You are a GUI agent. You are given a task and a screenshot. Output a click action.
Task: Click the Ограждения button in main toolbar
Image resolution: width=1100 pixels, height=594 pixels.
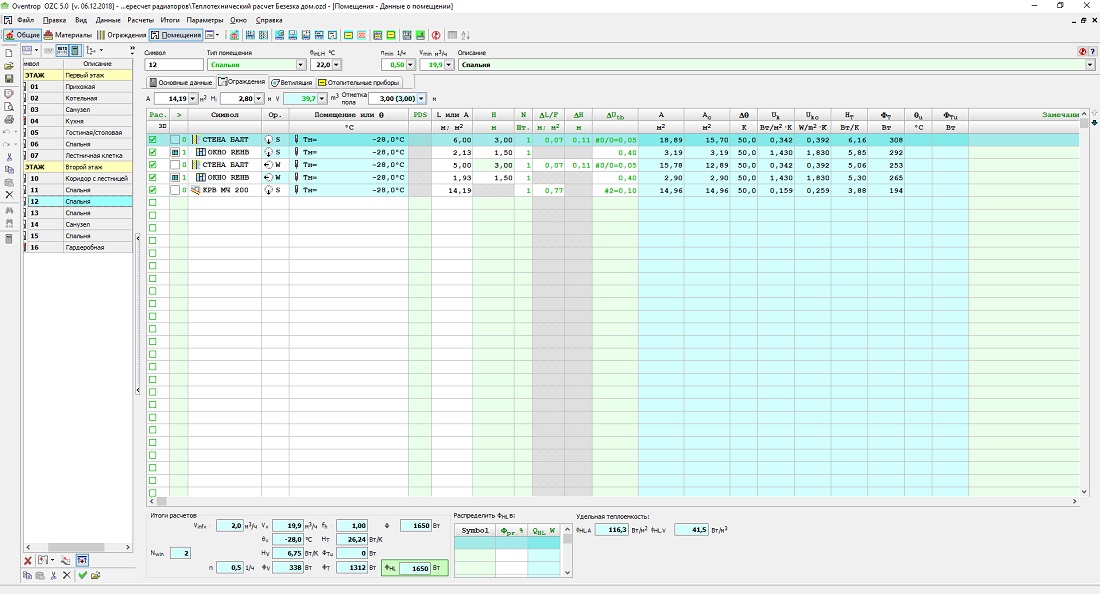[122, 35]
